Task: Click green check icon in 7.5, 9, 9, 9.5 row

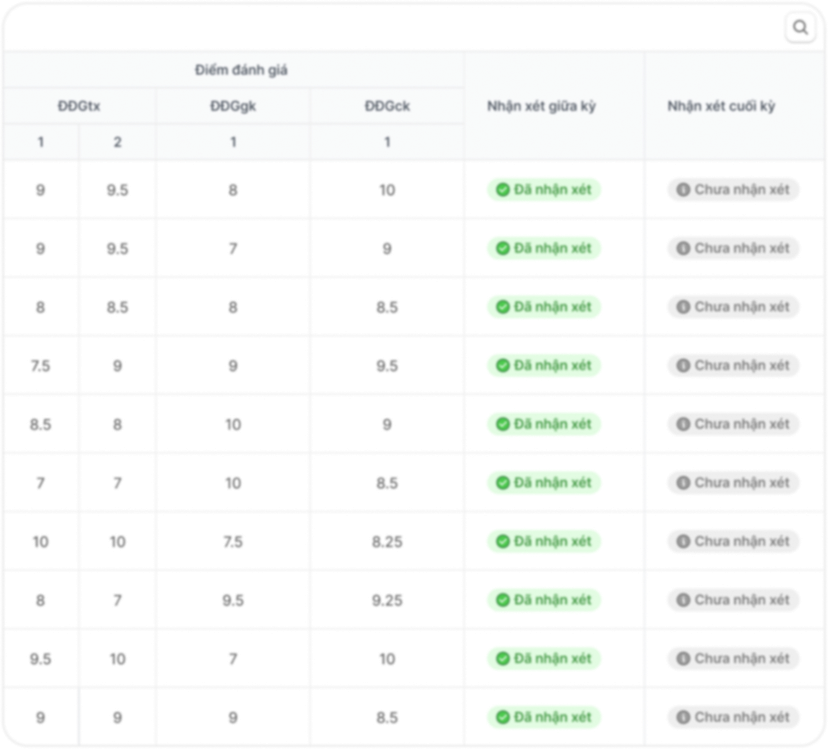Action: tap(503, 366)
